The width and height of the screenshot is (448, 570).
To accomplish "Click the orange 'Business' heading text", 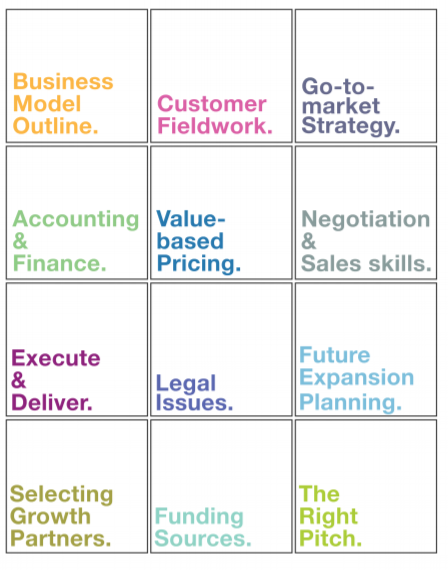I will pos(63,81).
